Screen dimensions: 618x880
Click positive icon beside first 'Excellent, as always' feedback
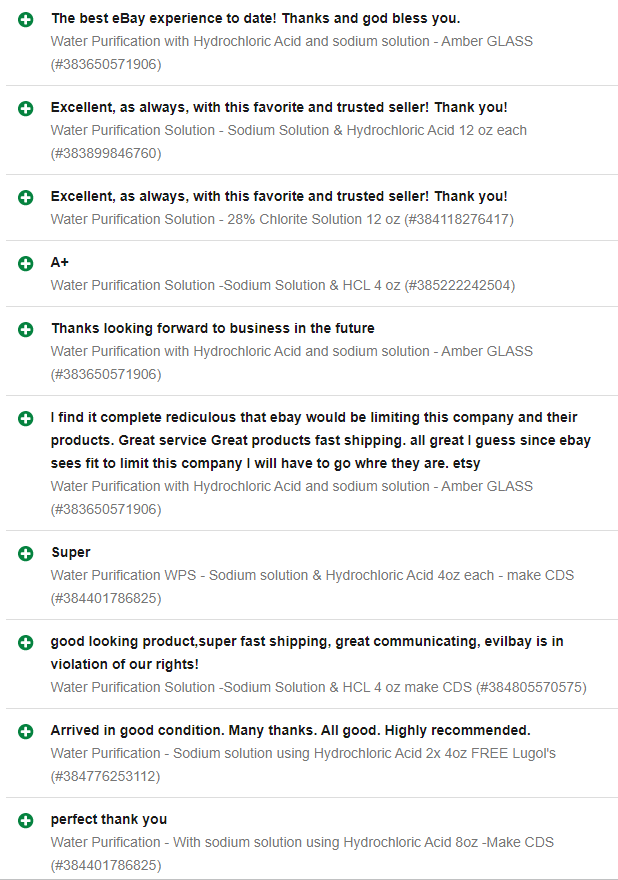pos(25,108)
